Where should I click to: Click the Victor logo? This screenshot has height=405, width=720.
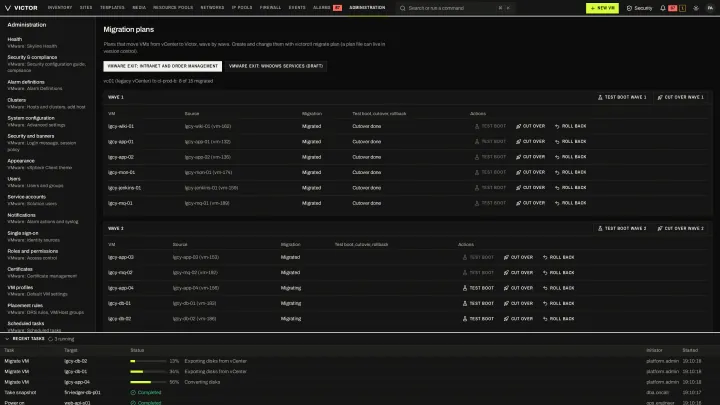point(21,8)
